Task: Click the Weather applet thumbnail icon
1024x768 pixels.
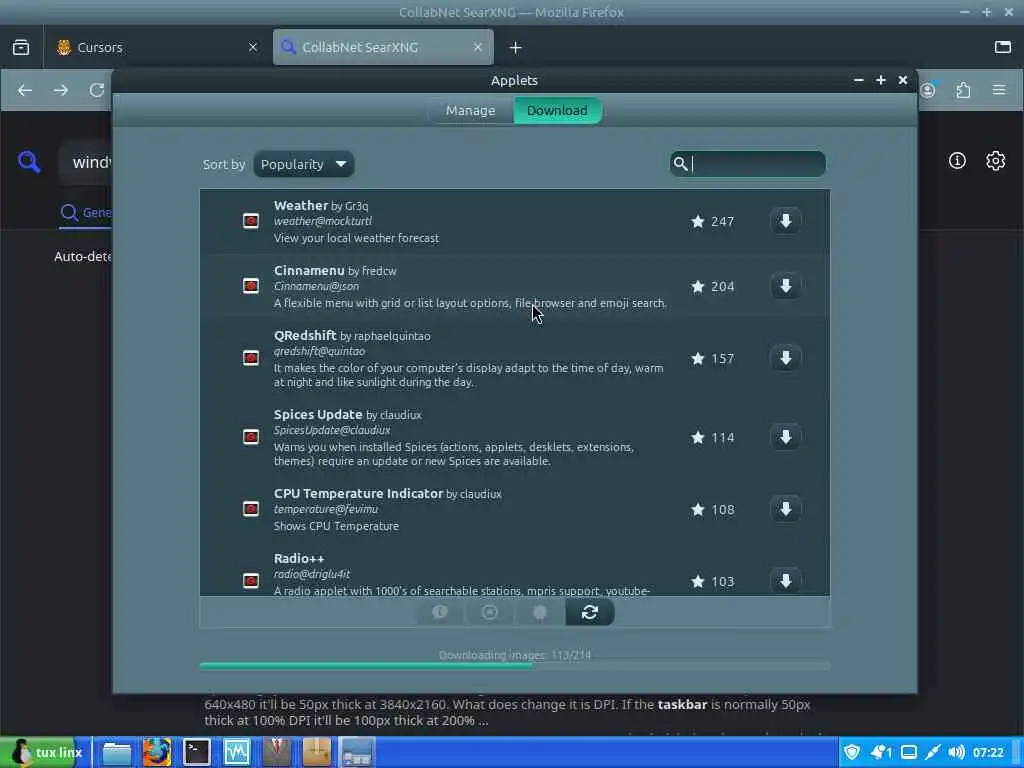Action: 251,221
